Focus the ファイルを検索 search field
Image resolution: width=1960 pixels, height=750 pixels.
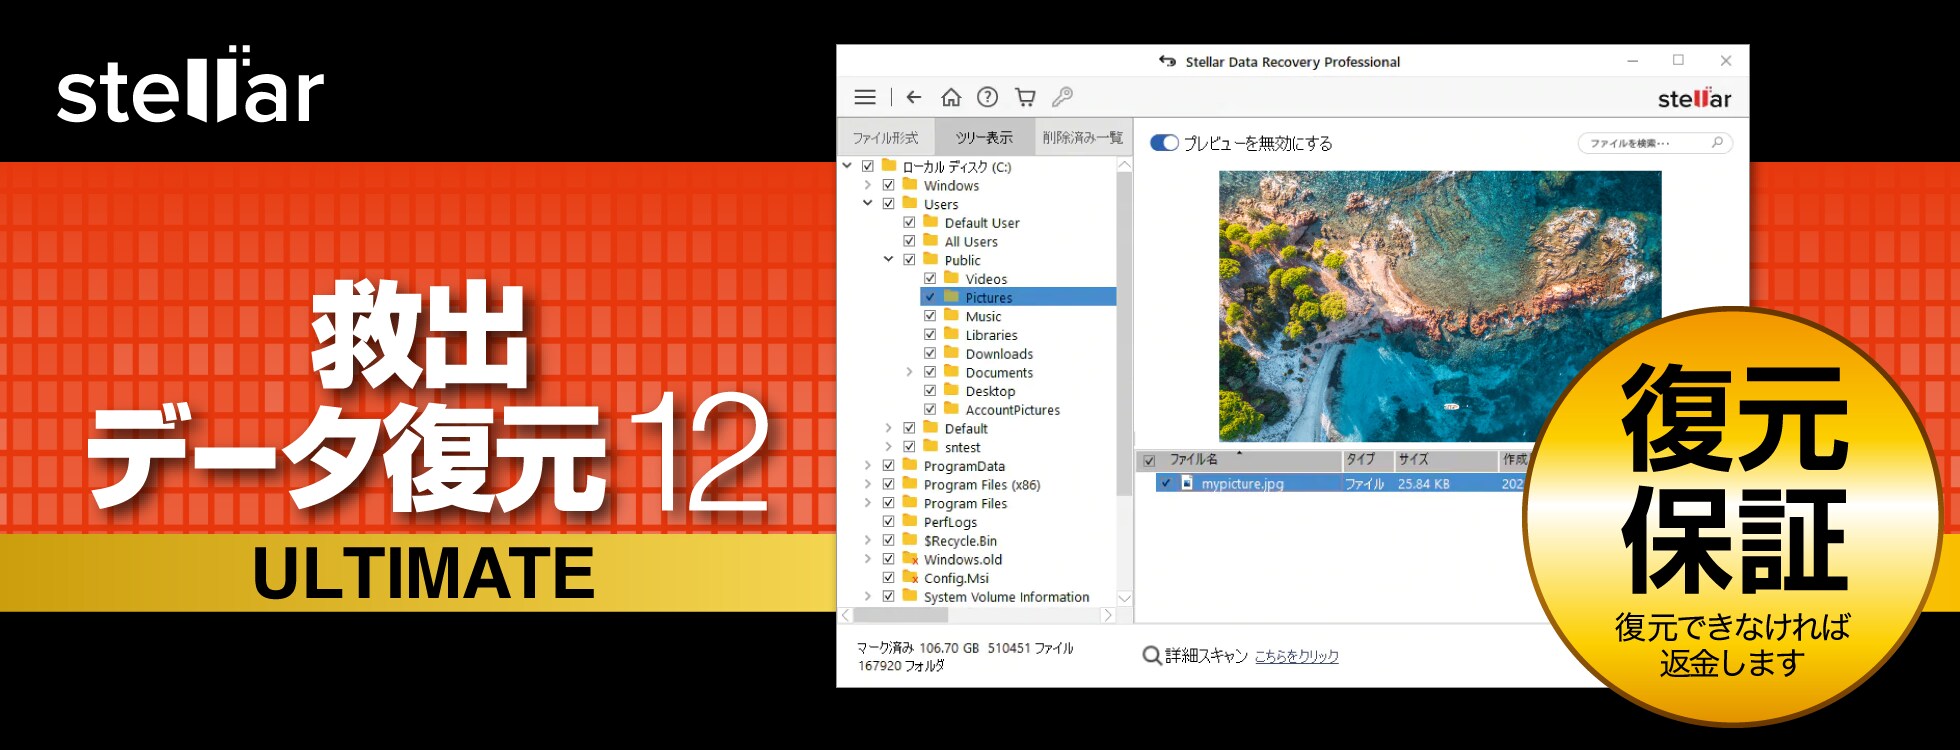1655,143
